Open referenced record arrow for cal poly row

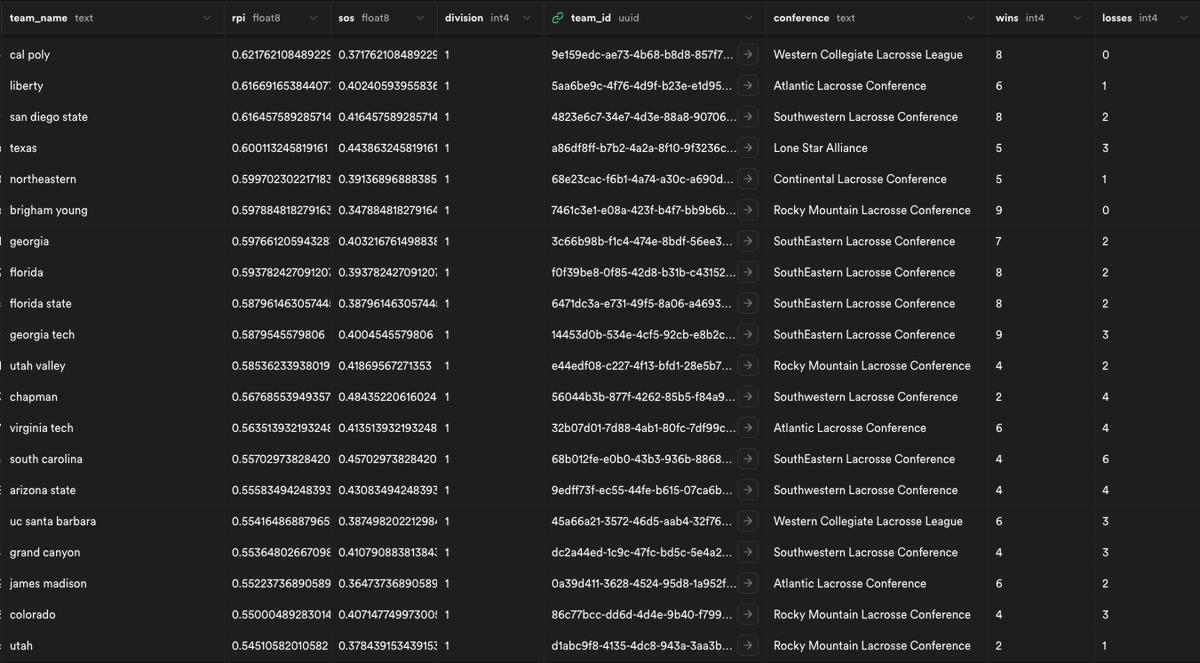tap(748, 55)
